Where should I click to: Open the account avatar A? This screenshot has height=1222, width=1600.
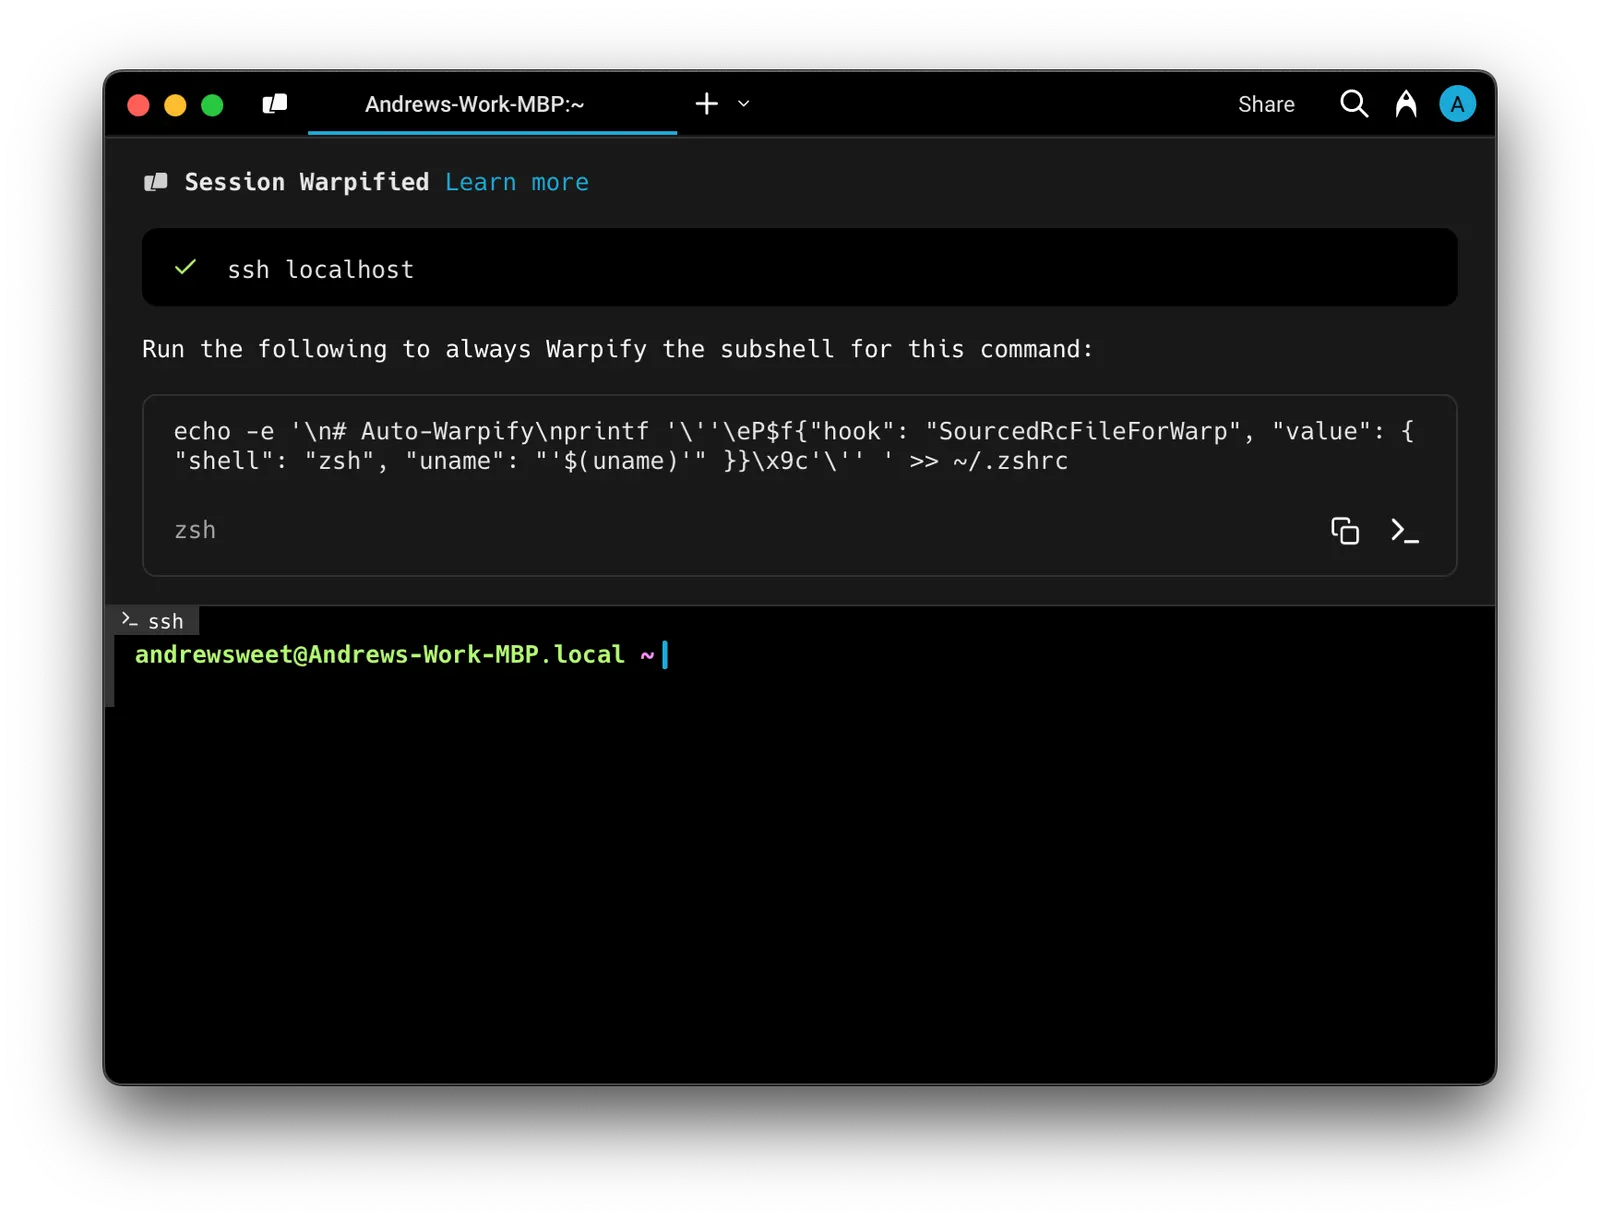tap(1458, 103)
